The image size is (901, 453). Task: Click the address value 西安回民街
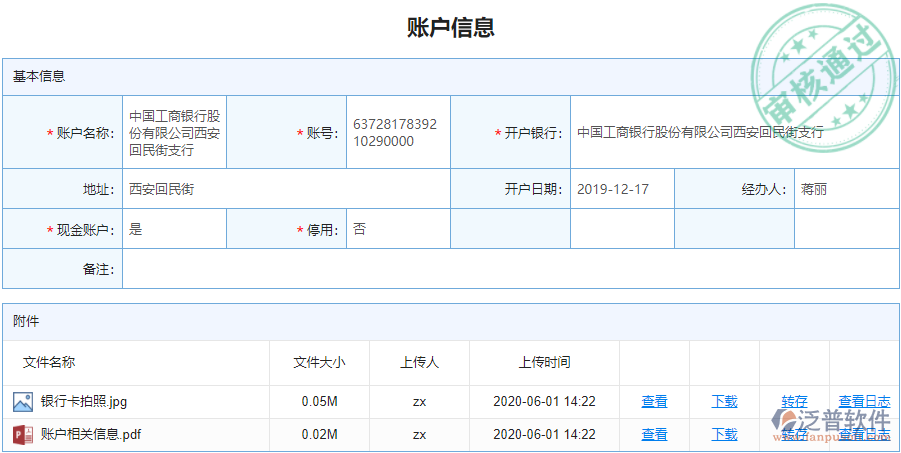(x=161, y=189)
